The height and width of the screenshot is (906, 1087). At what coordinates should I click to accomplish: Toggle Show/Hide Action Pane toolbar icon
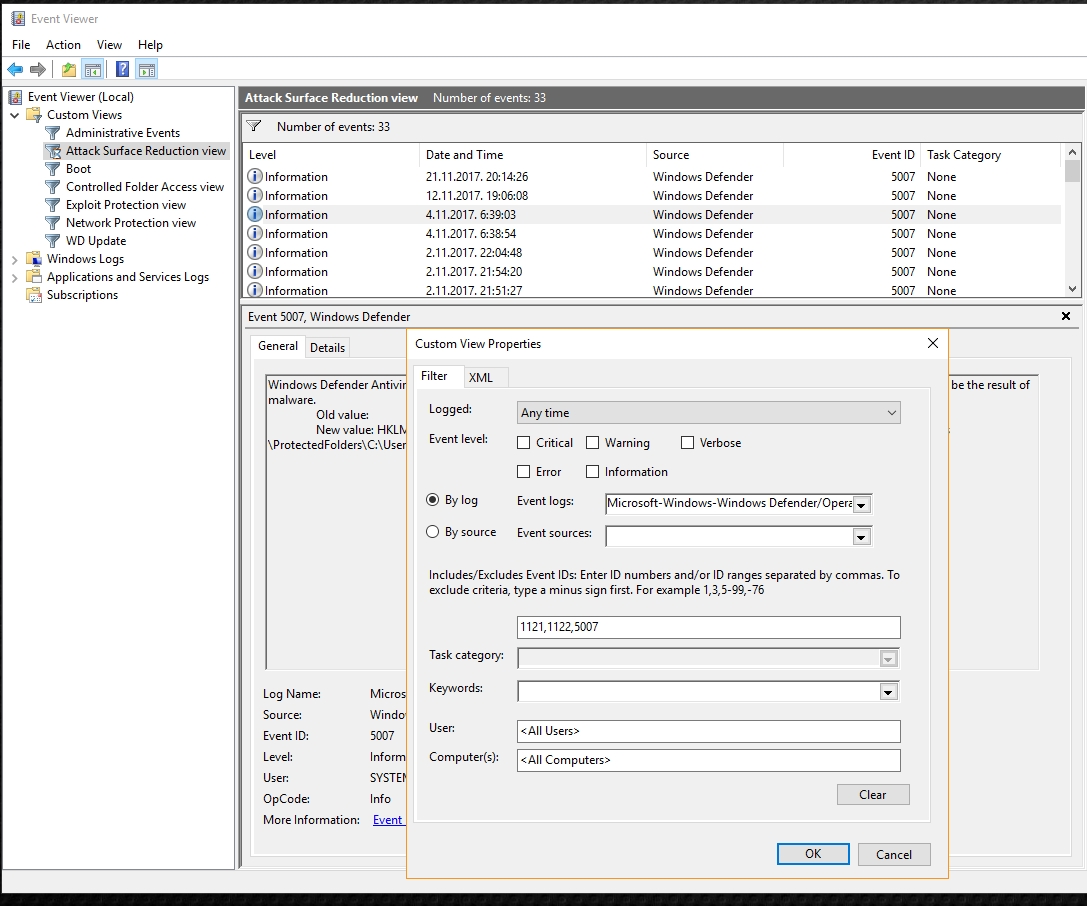[147, 70]
